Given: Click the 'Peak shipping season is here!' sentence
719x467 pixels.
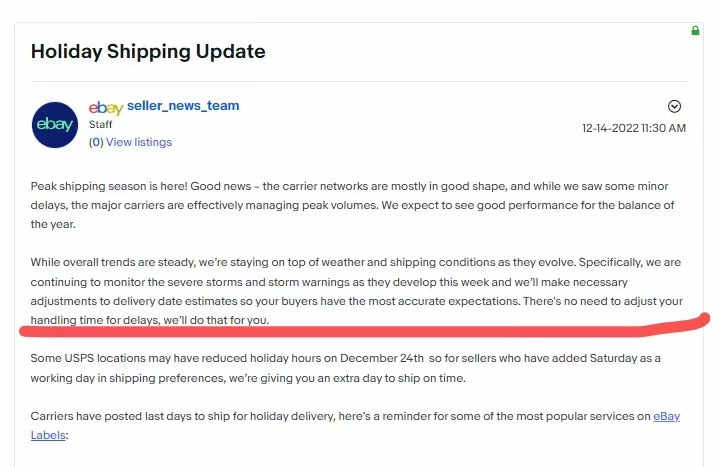Looking at the screenshot, I should tap(109, 186).
